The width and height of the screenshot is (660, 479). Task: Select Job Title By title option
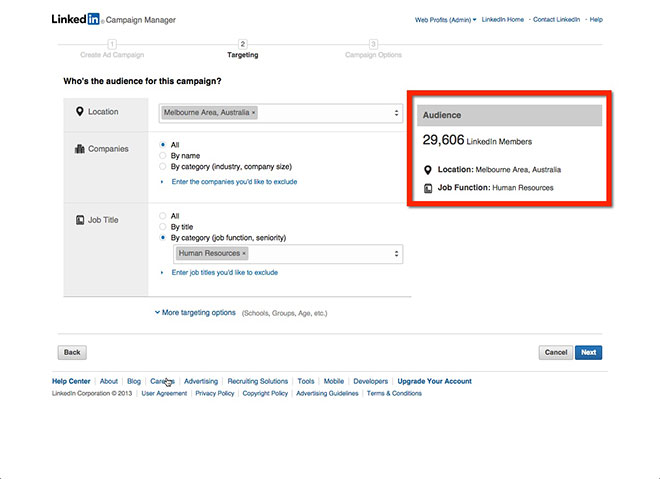click(x=163, y=227)
